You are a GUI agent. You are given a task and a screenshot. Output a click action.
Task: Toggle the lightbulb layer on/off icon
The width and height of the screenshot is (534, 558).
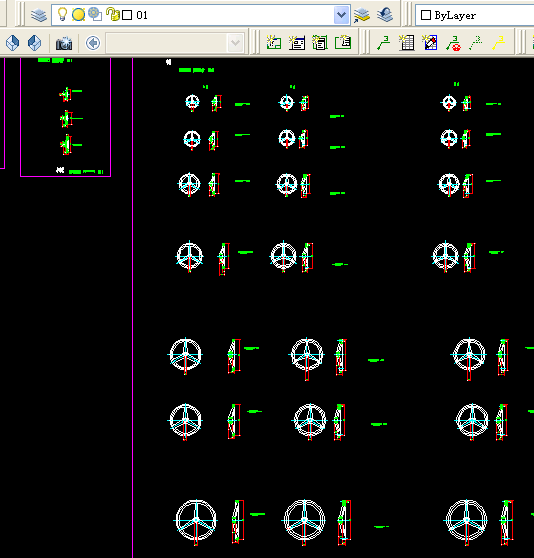coord(62,15)
